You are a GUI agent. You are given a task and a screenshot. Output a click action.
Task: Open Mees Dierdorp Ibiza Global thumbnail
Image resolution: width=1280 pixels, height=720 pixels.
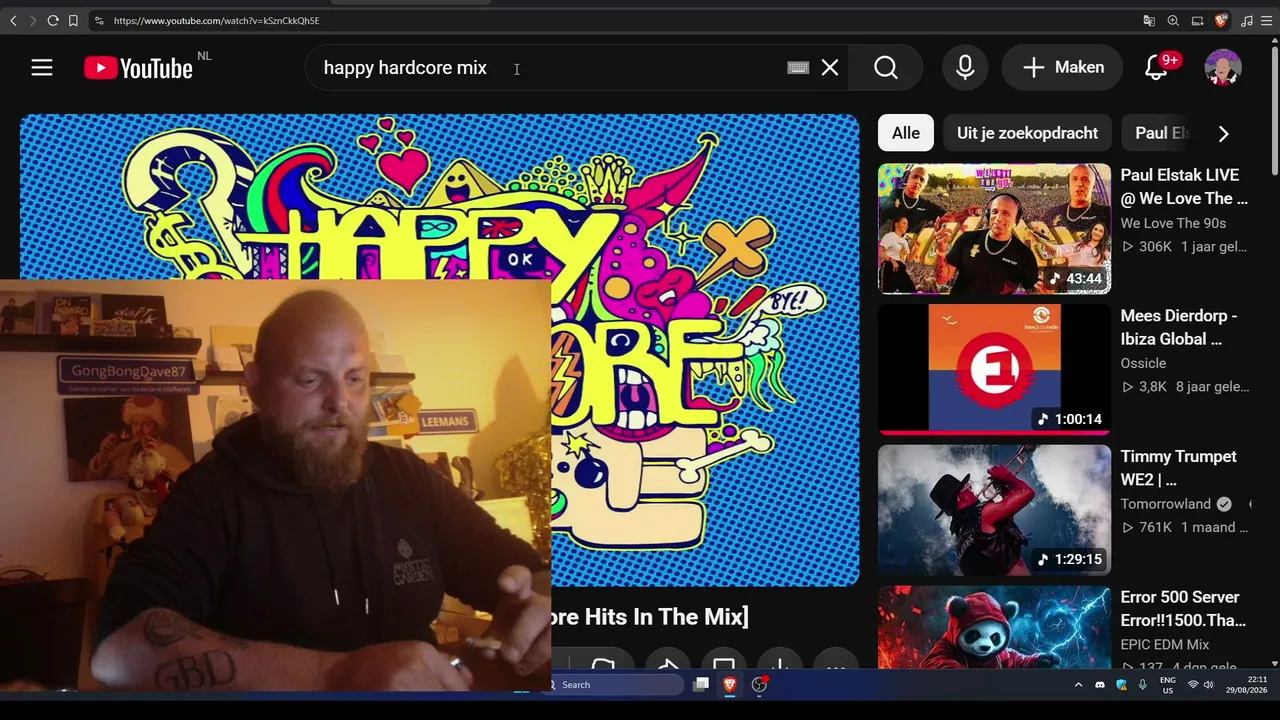pyautogui.click(x=994, y=370)
